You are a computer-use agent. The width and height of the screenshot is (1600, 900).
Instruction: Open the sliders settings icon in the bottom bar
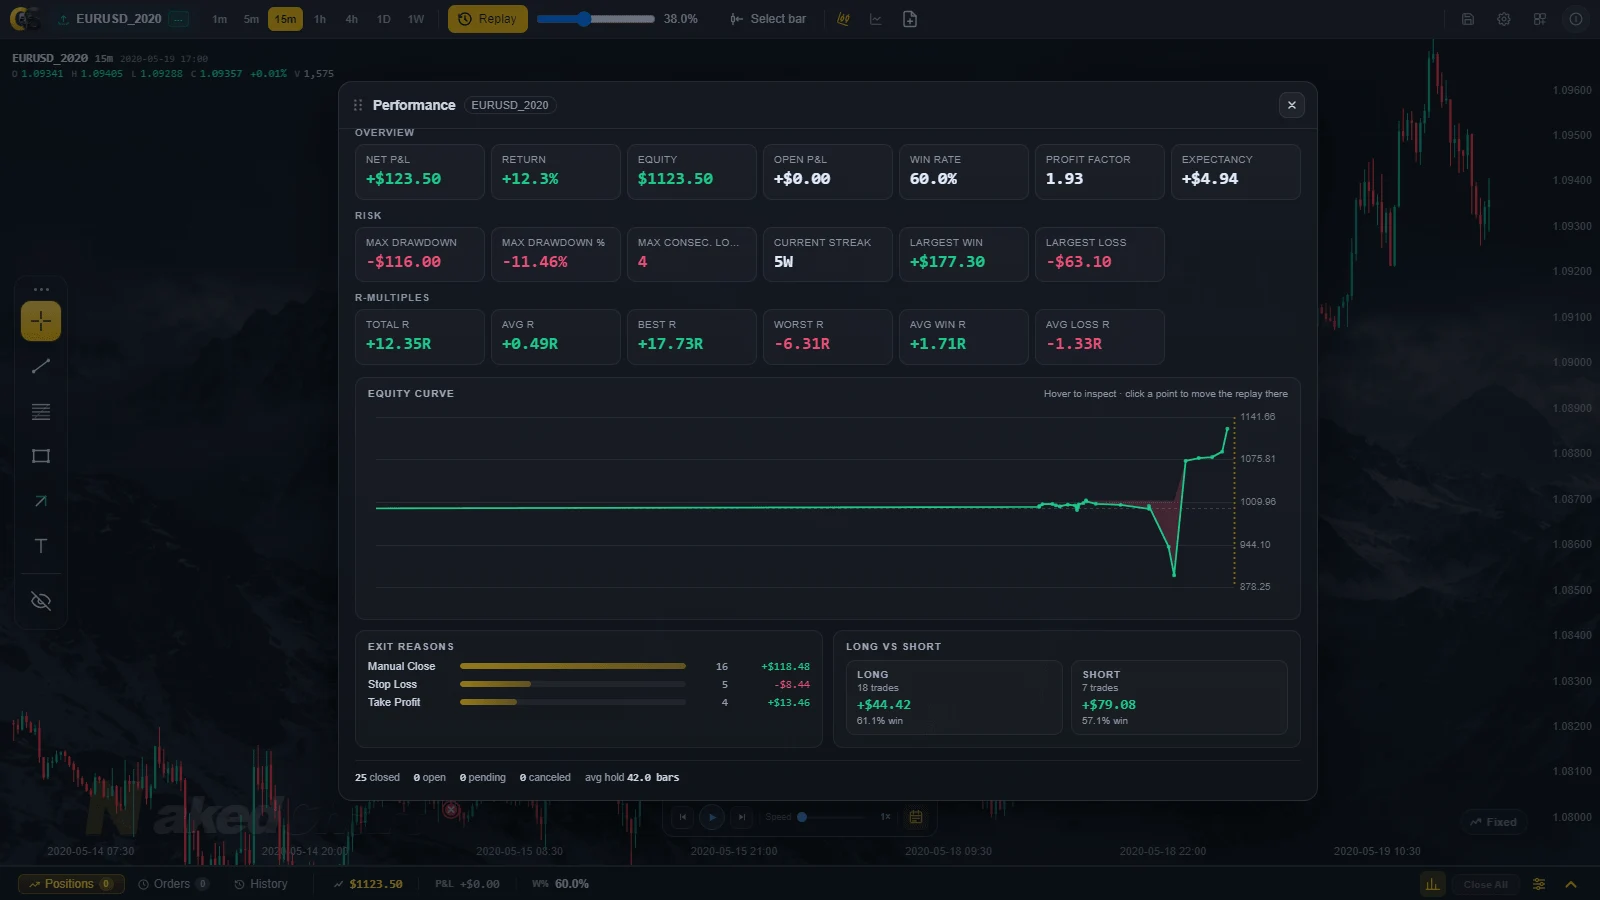pyautogui.click(x=1539, y=884)
